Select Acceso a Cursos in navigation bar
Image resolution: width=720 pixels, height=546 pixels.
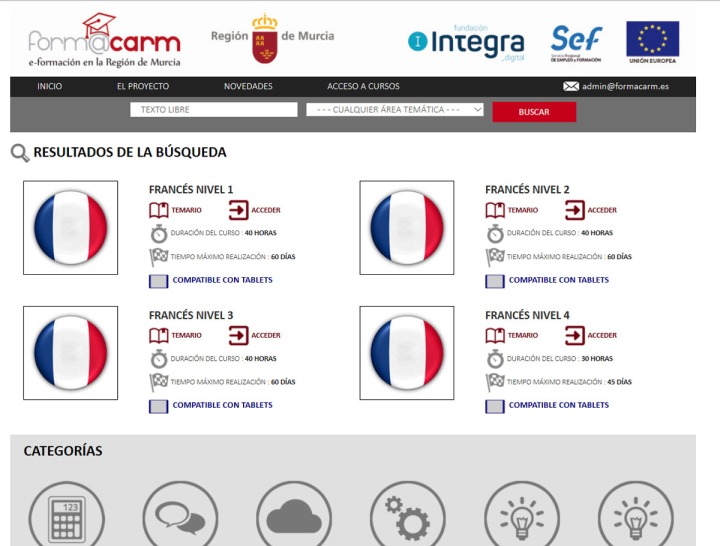(363, 87)
